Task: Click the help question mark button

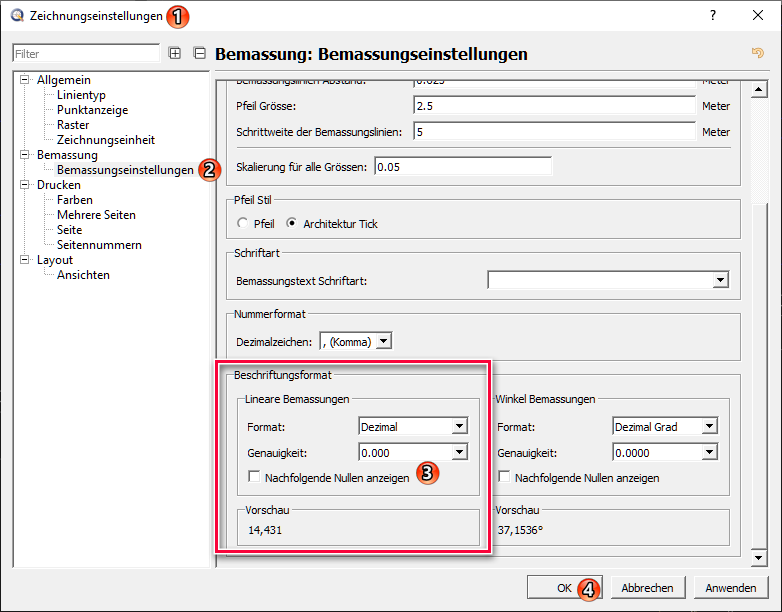Action: (x=712, y=16)
